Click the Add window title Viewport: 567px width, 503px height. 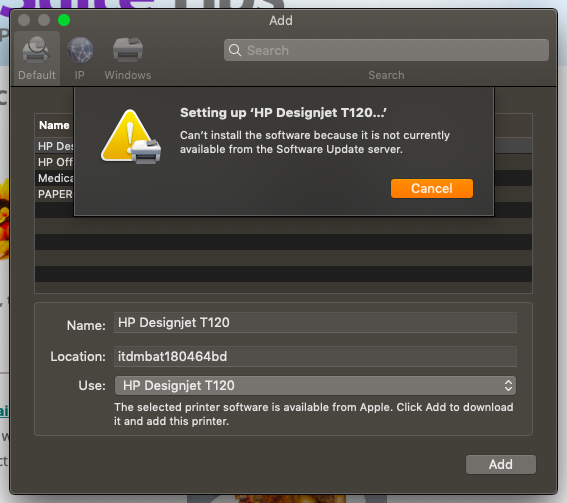tap(281, 20)
